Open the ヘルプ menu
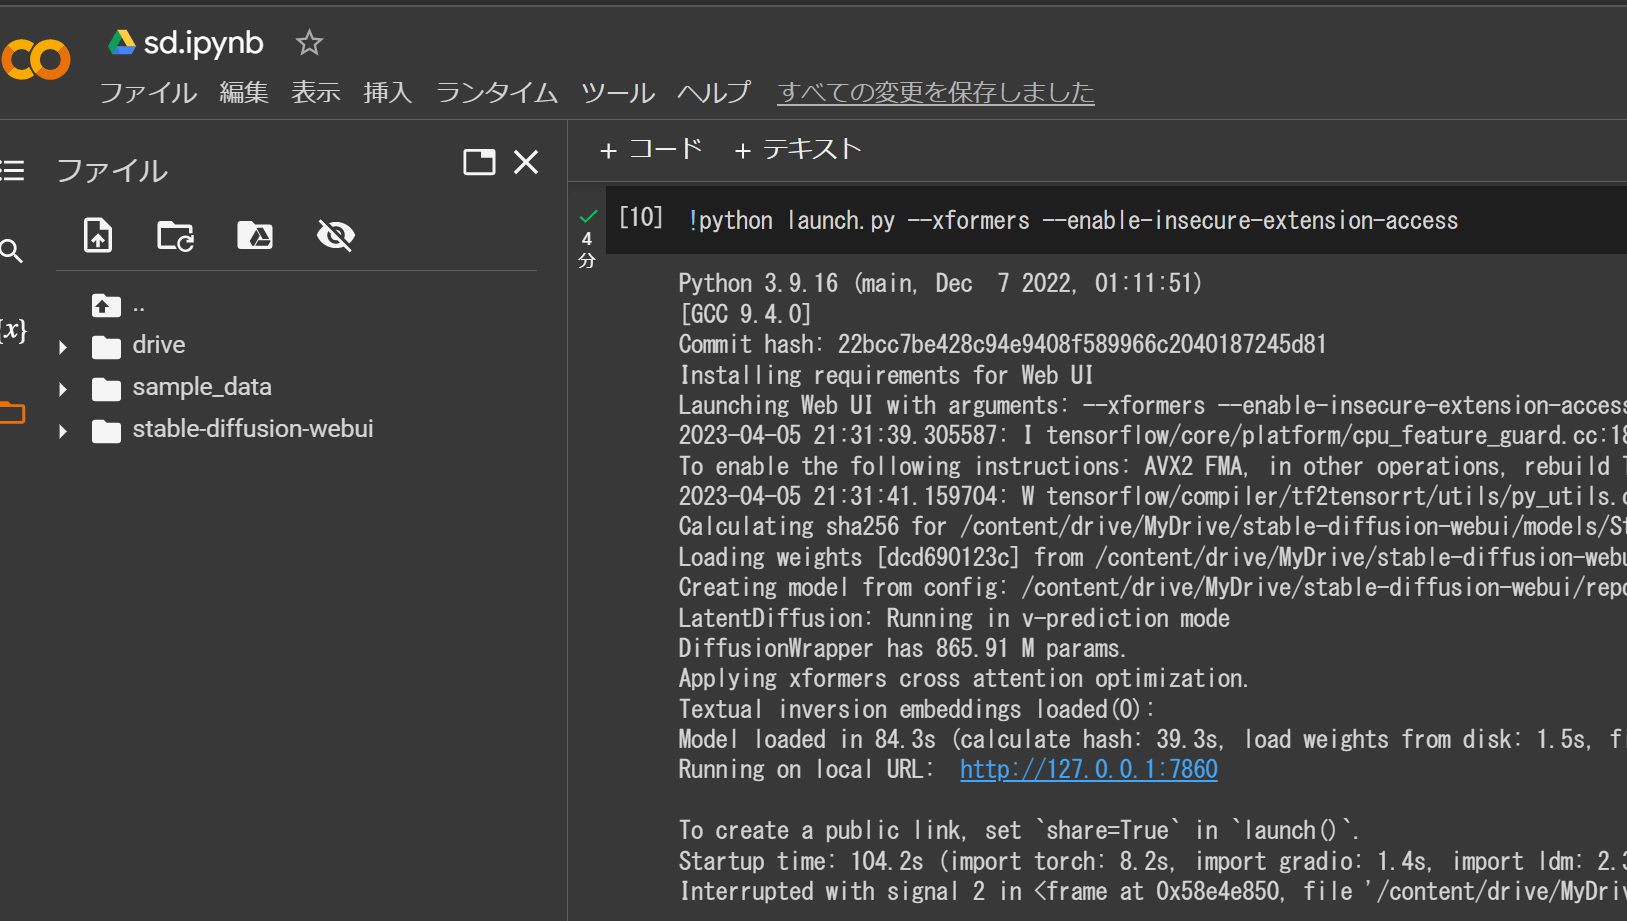The width and height of the screenshot is (1627, 921). (713, 93)
